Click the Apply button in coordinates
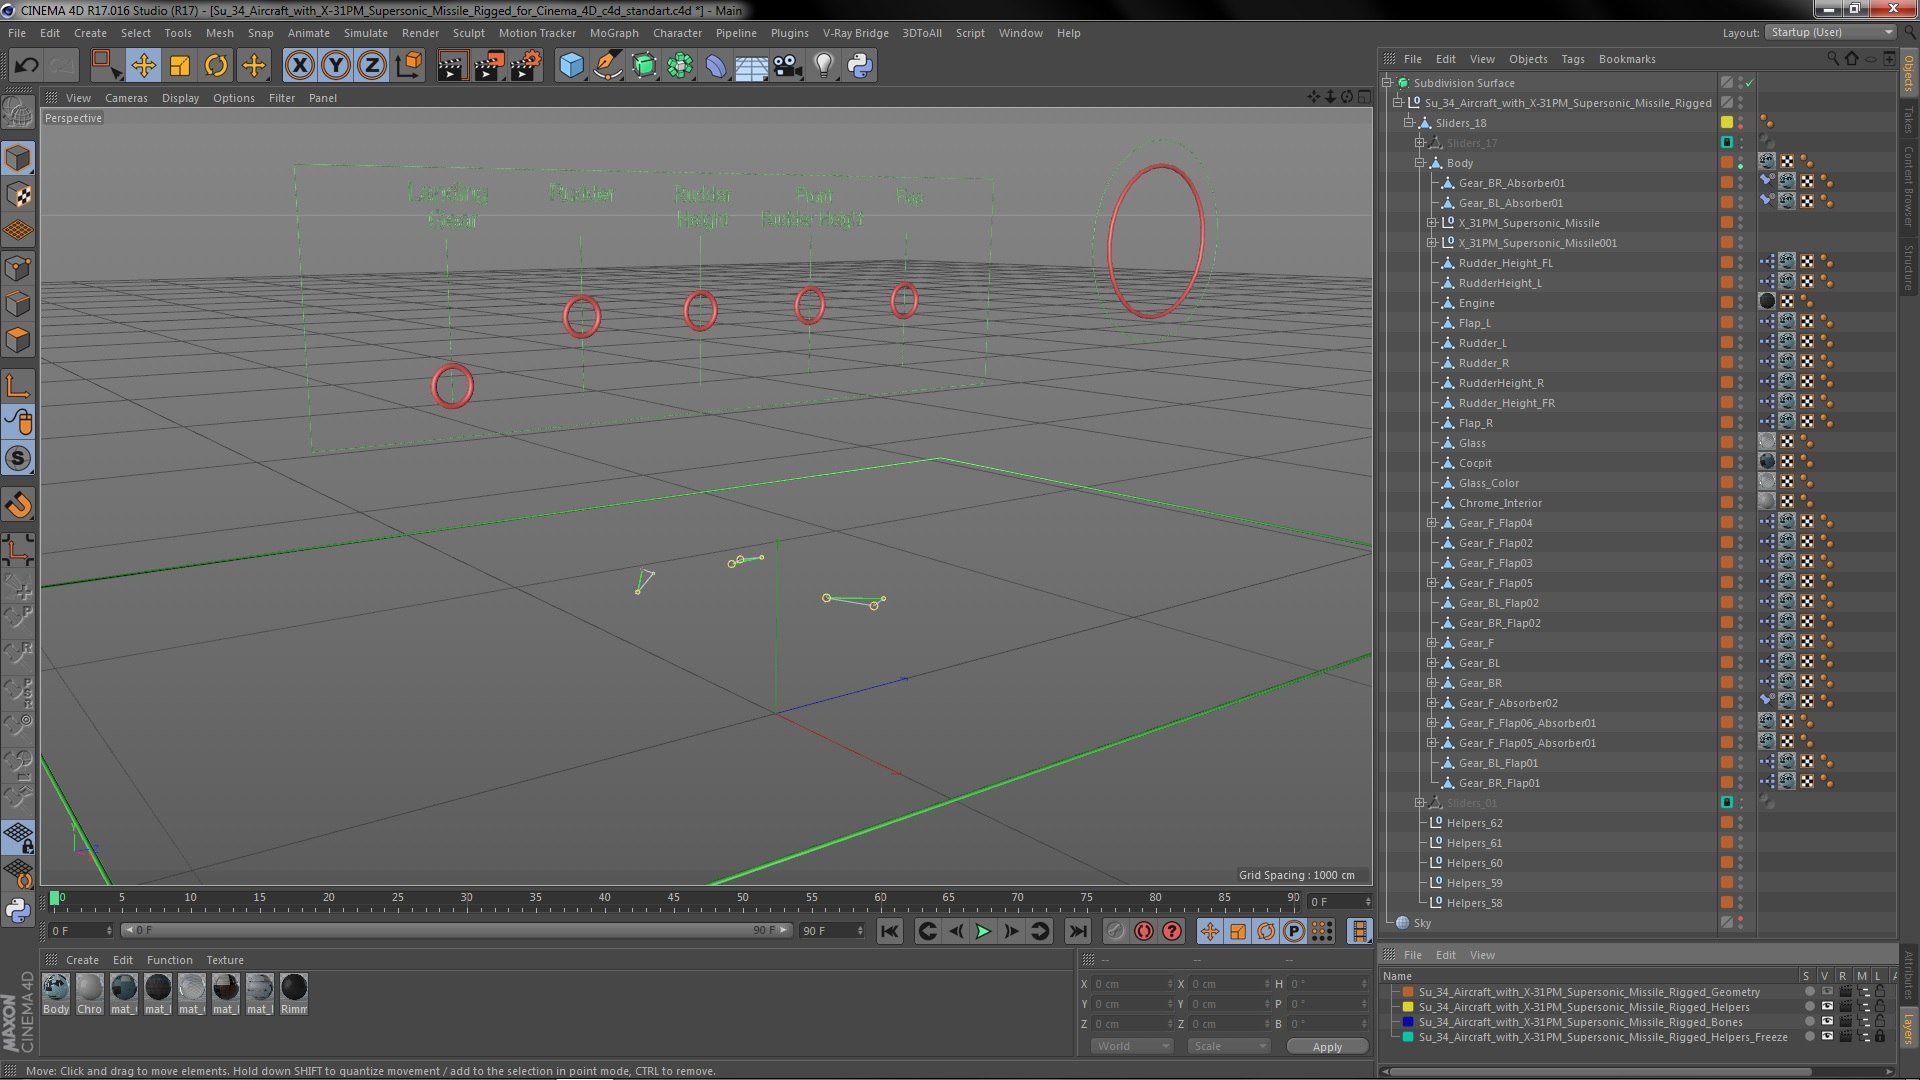The height and width of the screenshot is (1080, 1920). (x=1327, y=1046)
